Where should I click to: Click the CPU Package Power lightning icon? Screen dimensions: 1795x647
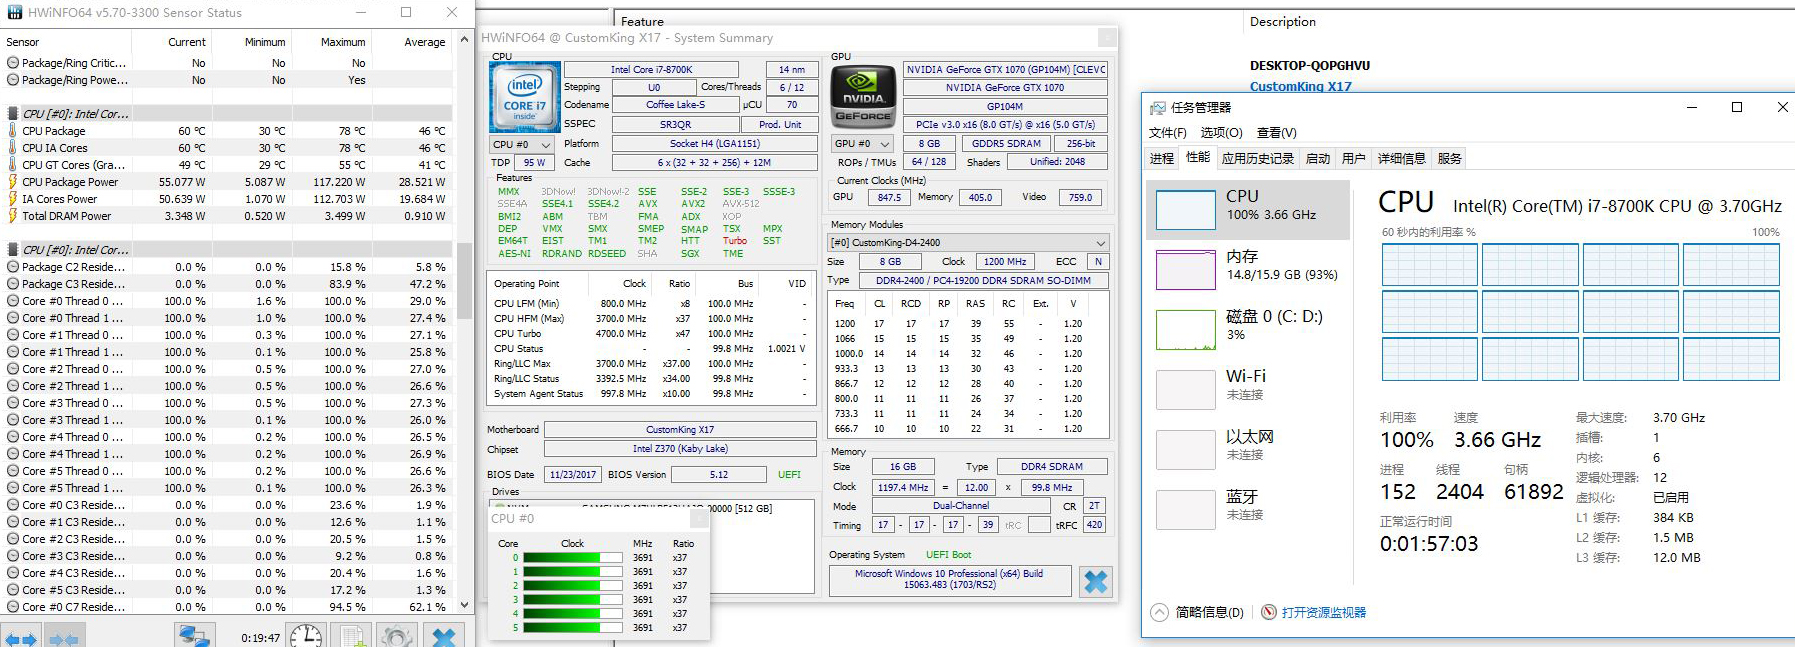click(x=12, y=182)
